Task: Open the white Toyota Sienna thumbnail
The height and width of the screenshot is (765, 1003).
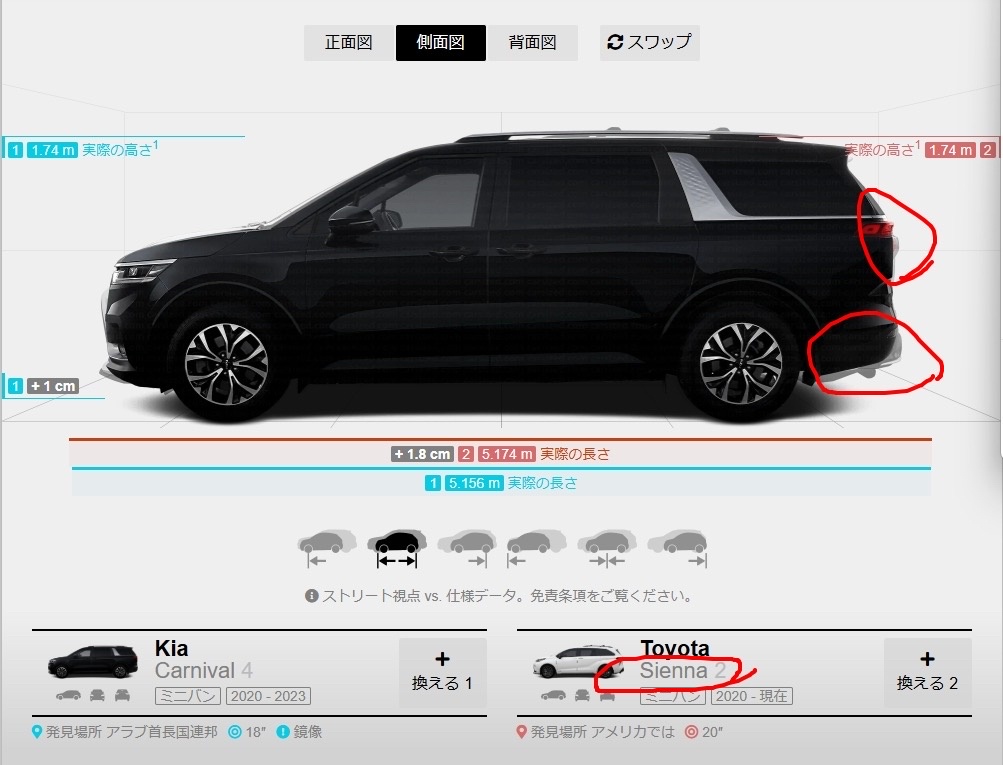Action: (578, 662)
